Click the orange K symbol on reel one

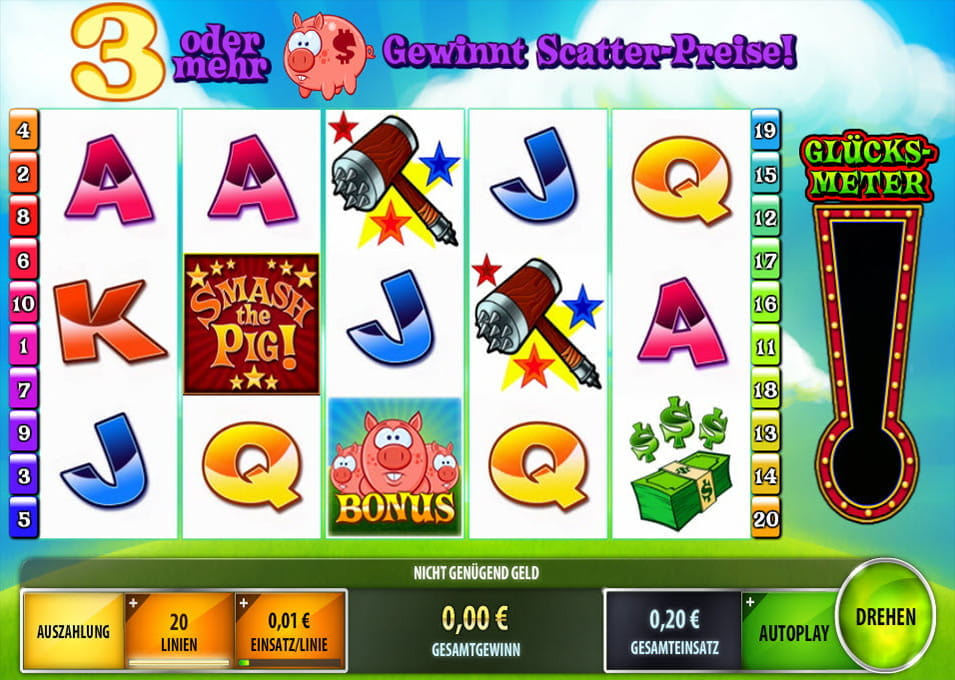click(x=110, y=321)
